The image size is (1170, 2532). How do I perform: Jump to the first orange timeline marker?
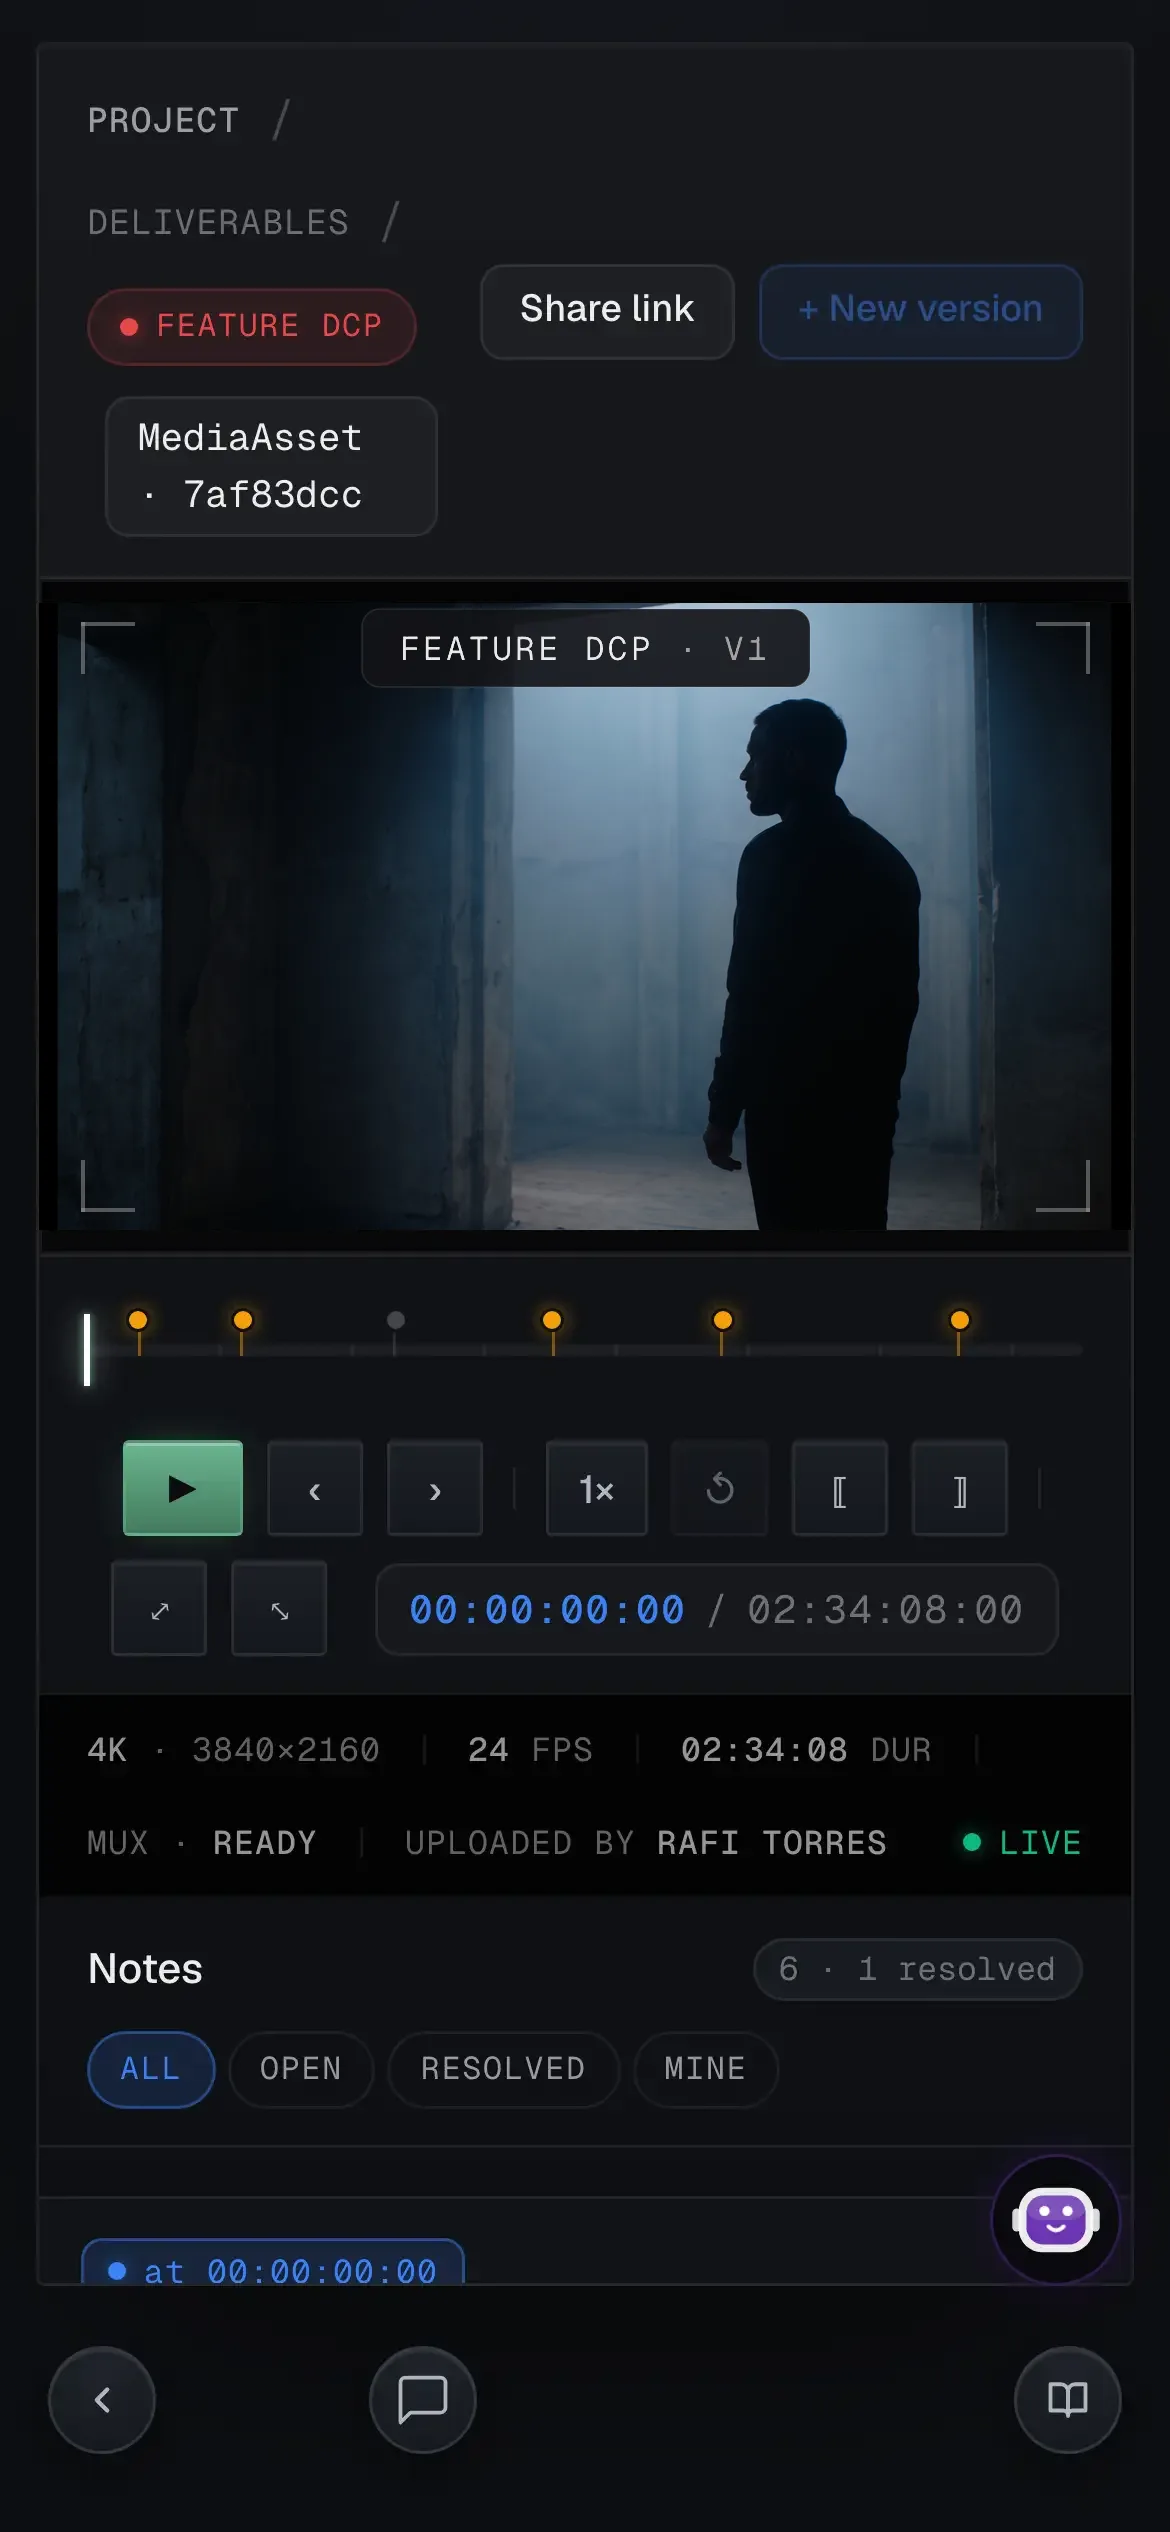point(139,1320)
